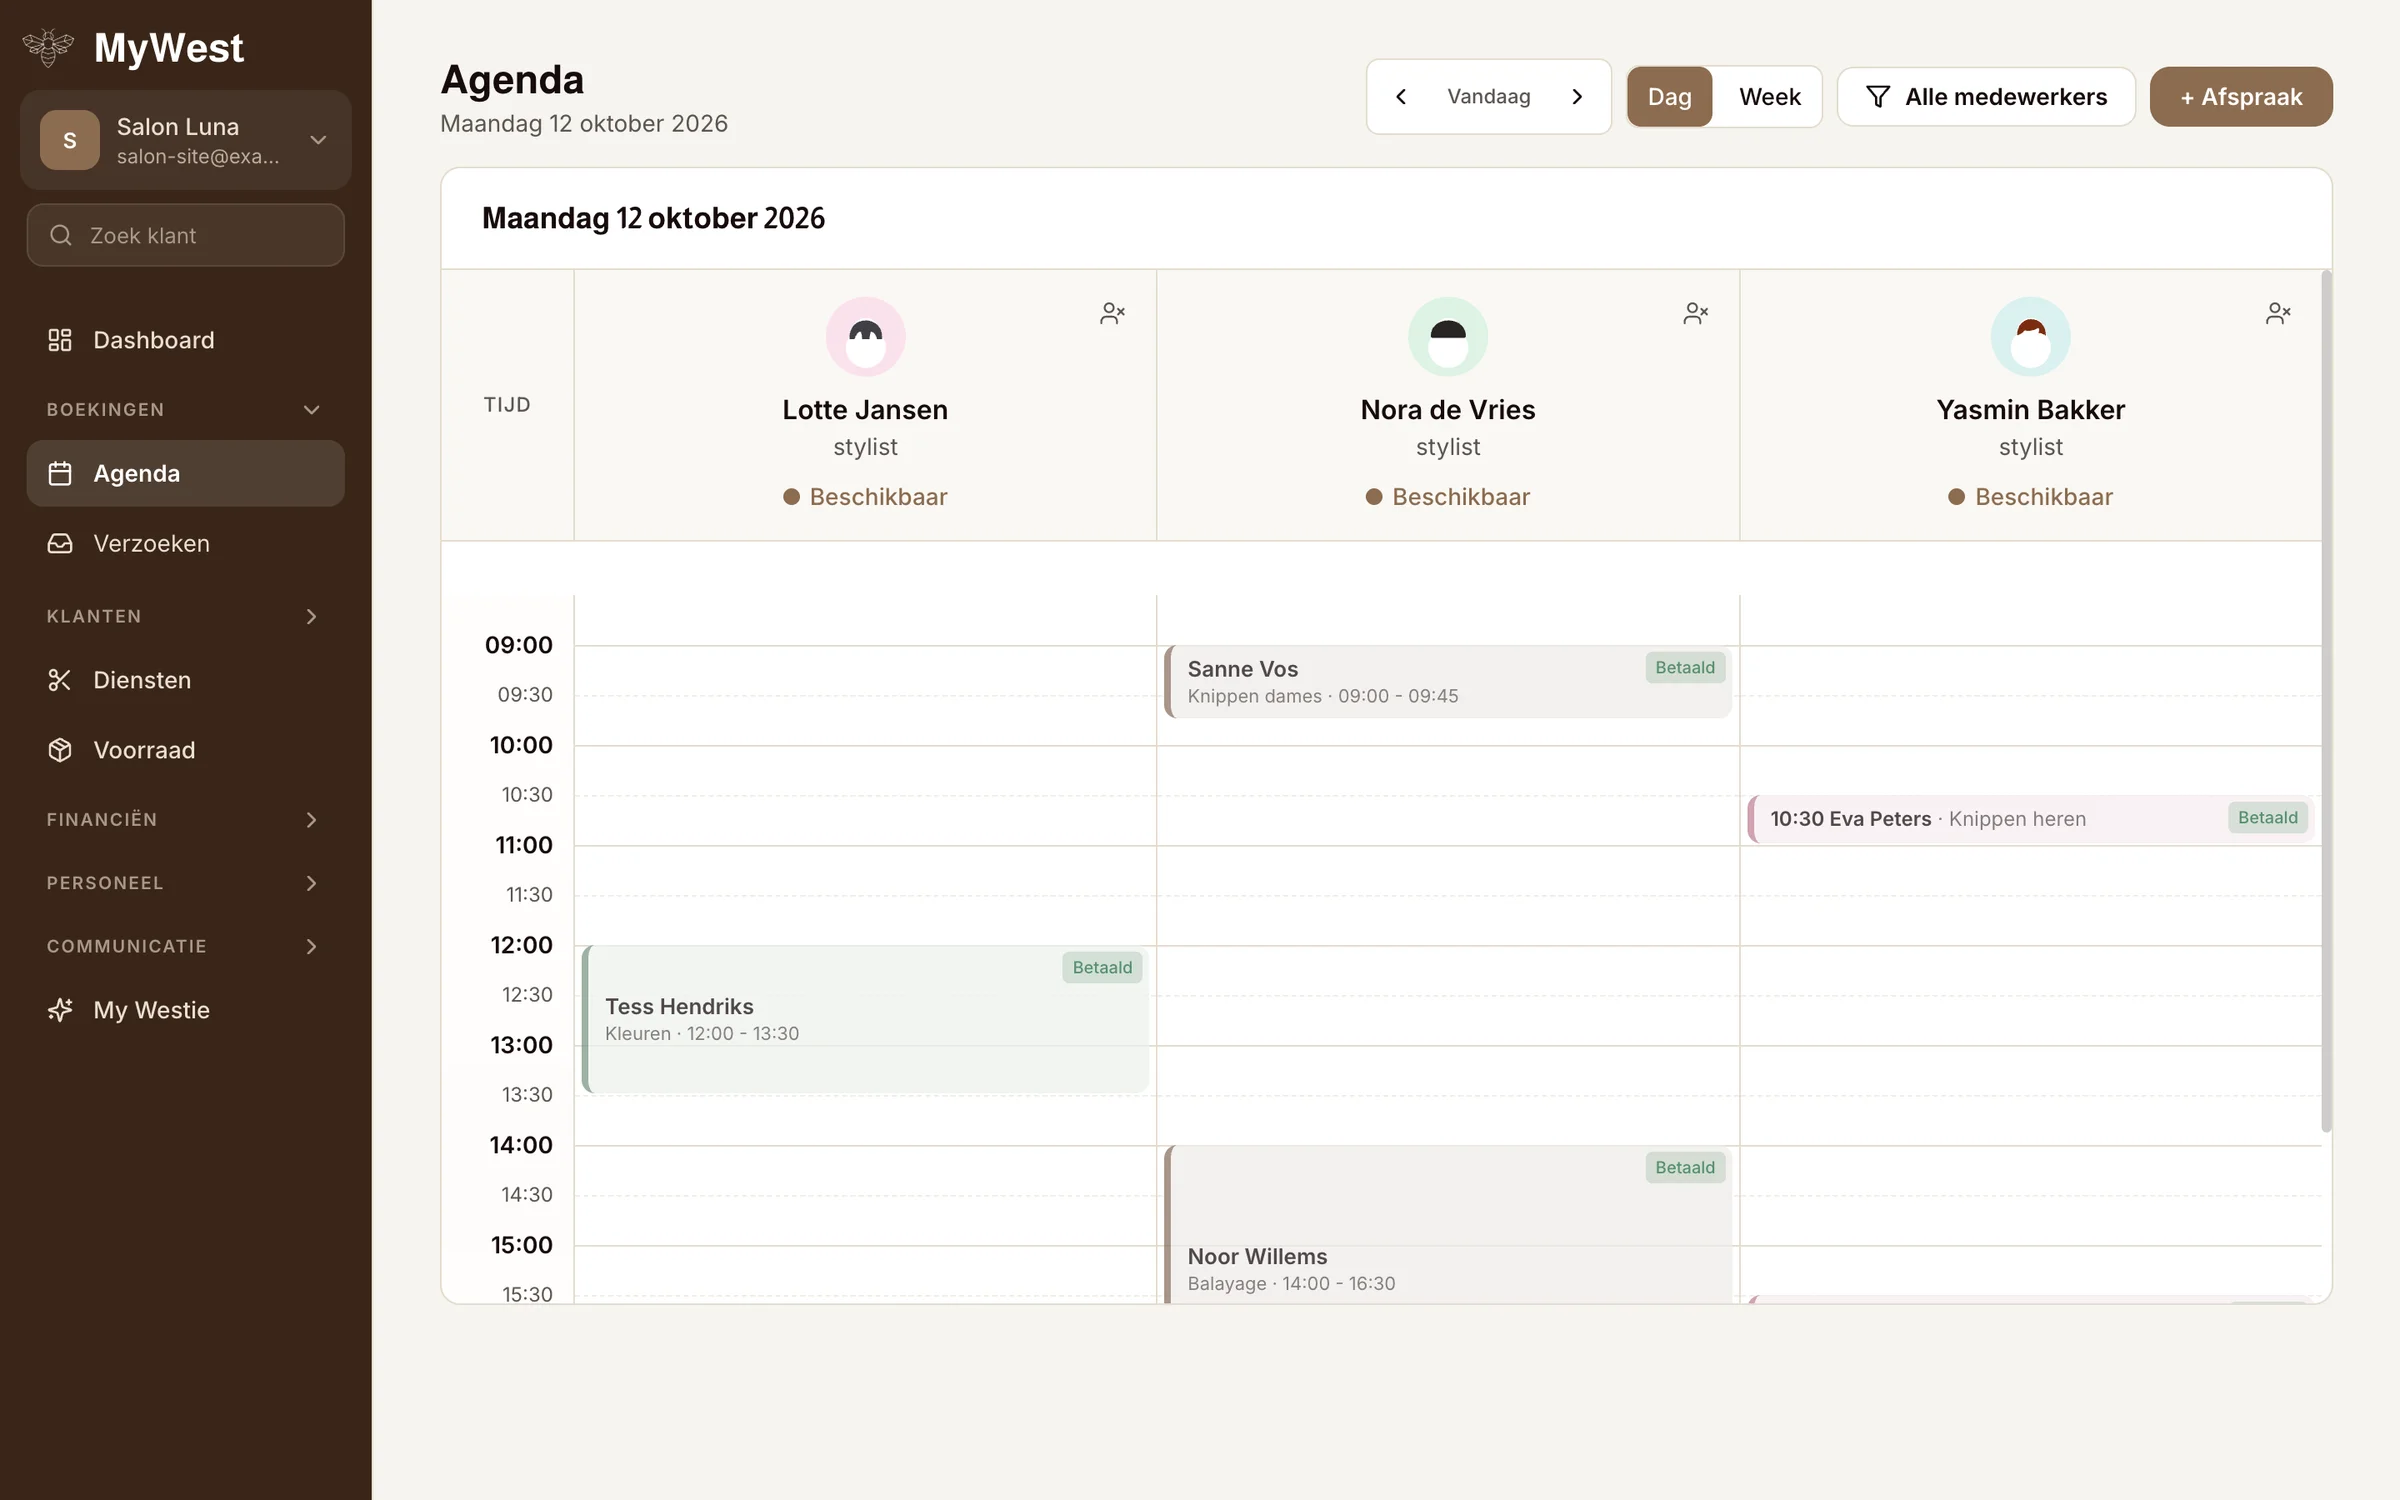The image size is (2400, 1500).
Task: Expand the Klanten section
Action: pos(185,616)
